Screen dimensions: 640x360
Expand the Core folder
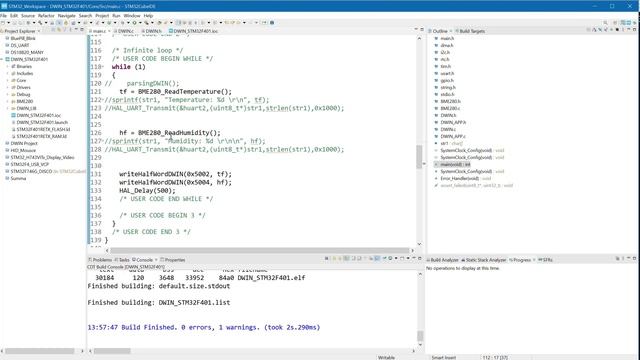(8, 80)
